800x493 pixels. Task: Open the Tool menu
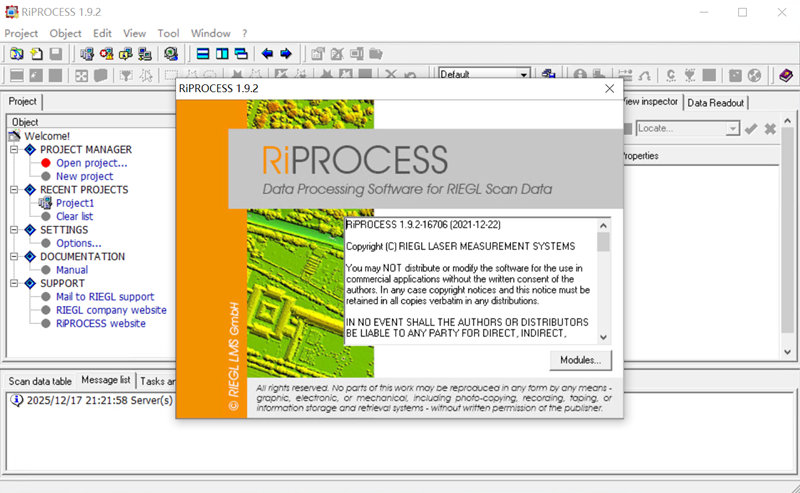[x=168, y=33]
